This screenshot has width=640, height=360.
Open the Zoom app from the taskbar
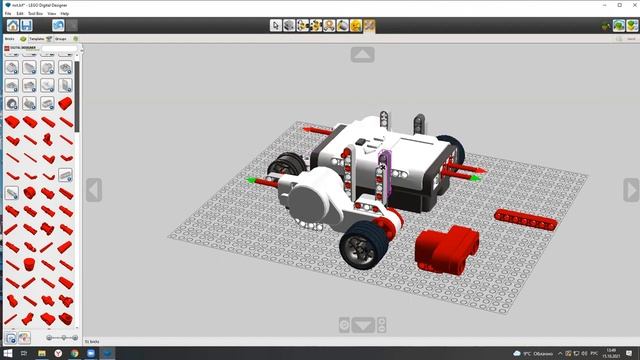pyautogui.click(x=91, y=353)
